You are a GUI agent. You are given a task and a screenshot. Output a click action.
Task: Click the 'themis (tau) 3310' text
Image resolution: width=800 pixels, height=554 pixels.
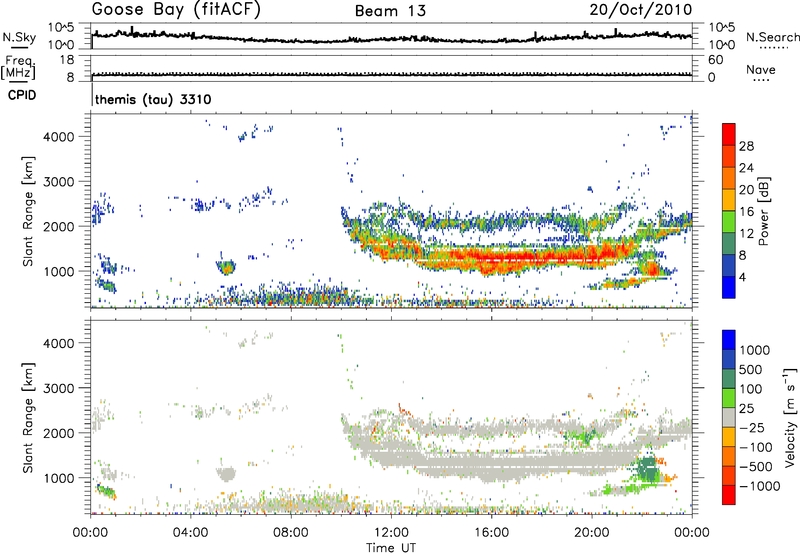(x=153, y=99)
